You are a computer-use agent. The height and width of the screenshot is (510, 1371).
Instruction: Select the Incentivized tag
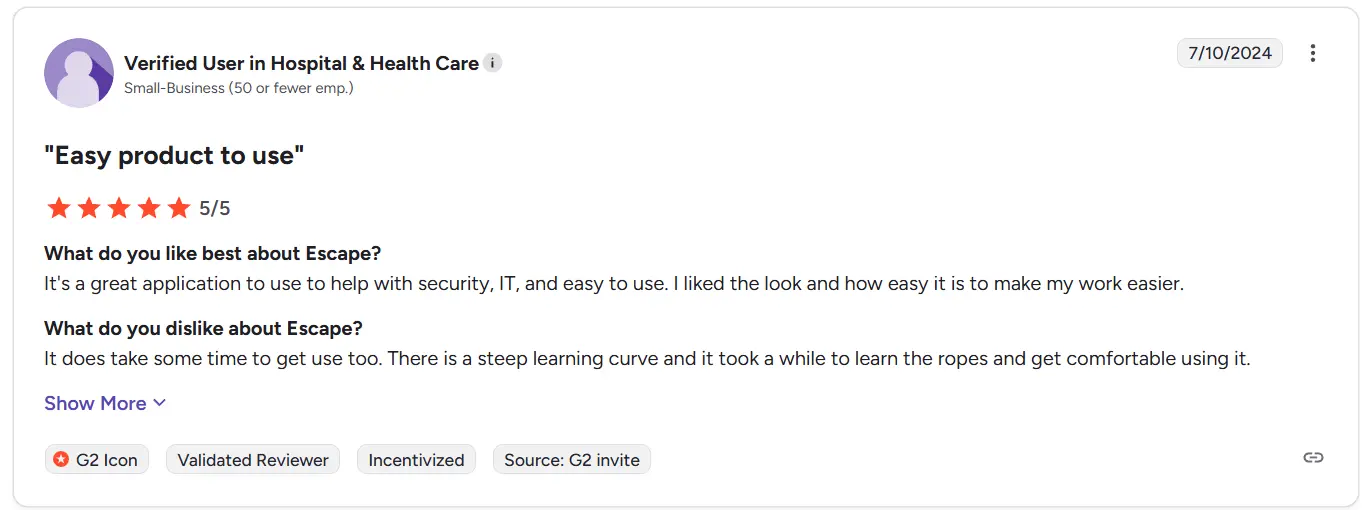coord(416,460)
